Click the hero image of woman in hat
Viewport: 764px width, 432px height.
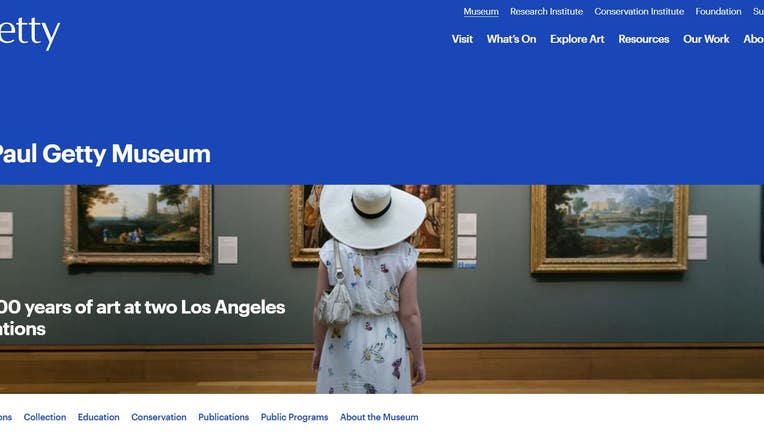382,289
